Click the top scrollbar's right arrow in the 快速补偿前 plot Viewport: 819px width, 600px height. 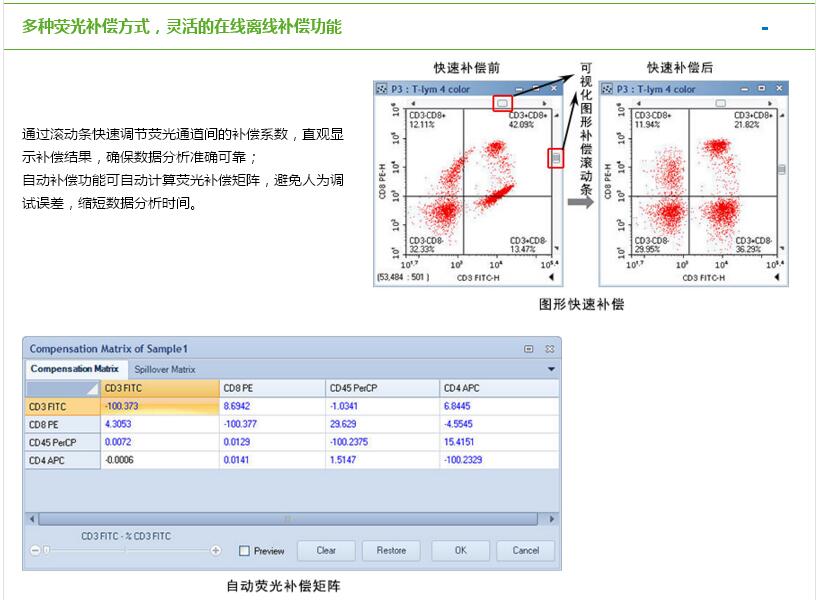(544, 103)
